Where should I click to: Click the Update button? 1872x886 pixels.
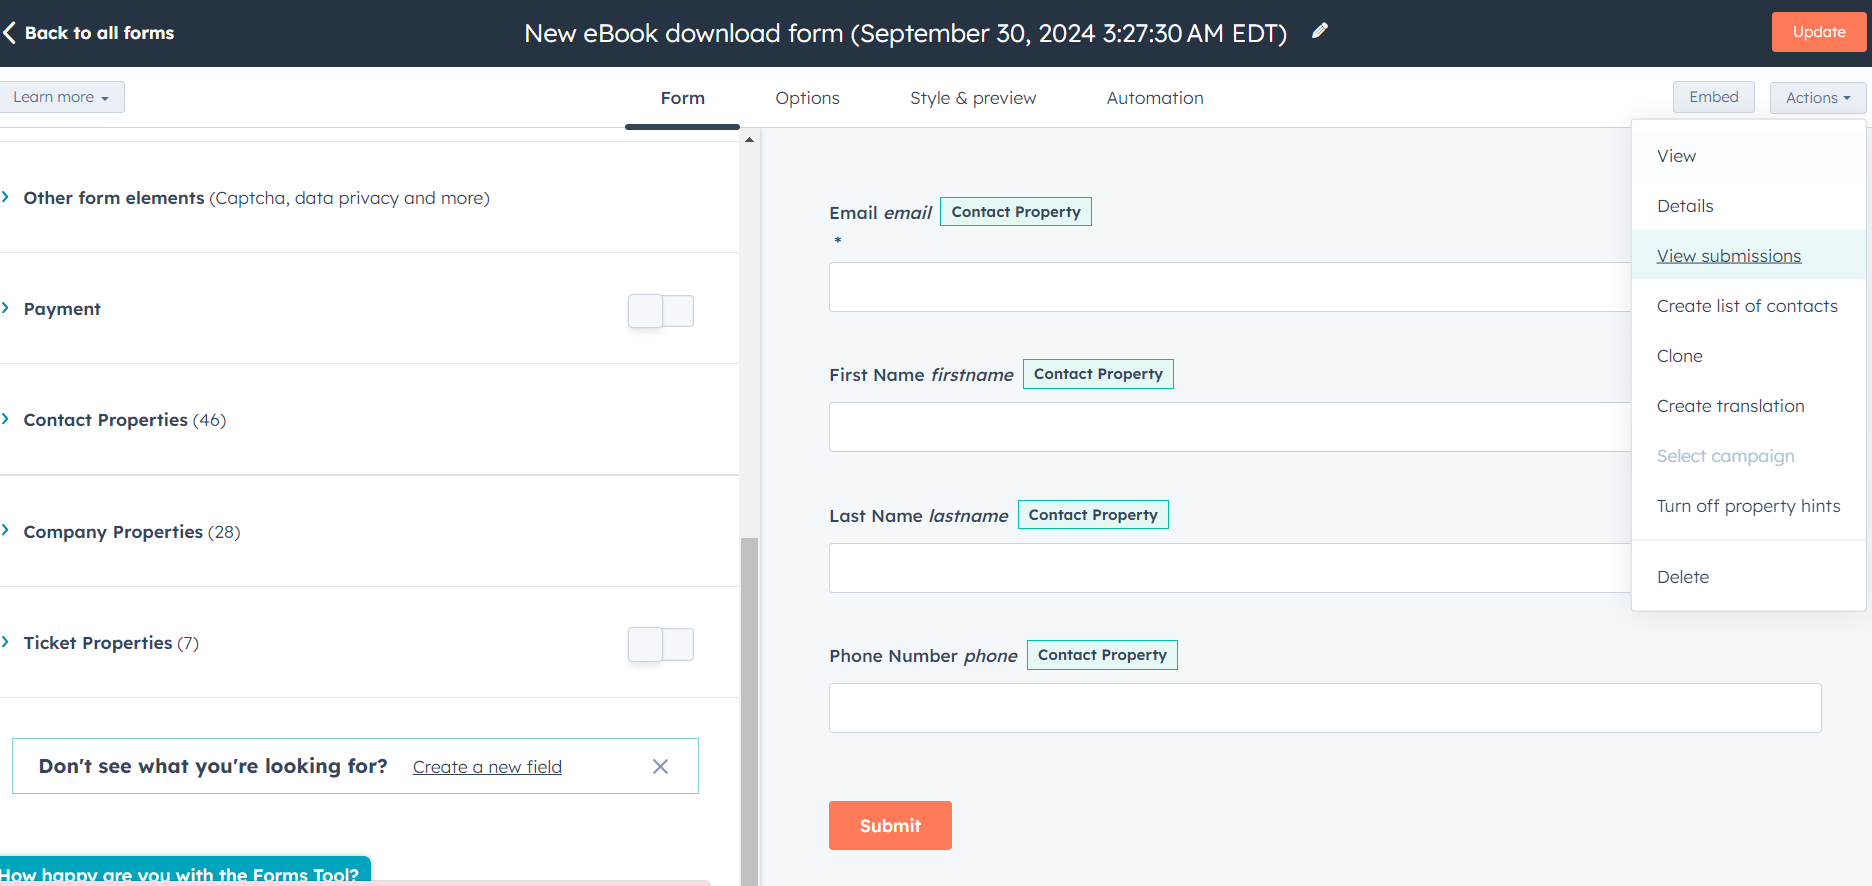pyautogui.click(x=1819, y=32)
